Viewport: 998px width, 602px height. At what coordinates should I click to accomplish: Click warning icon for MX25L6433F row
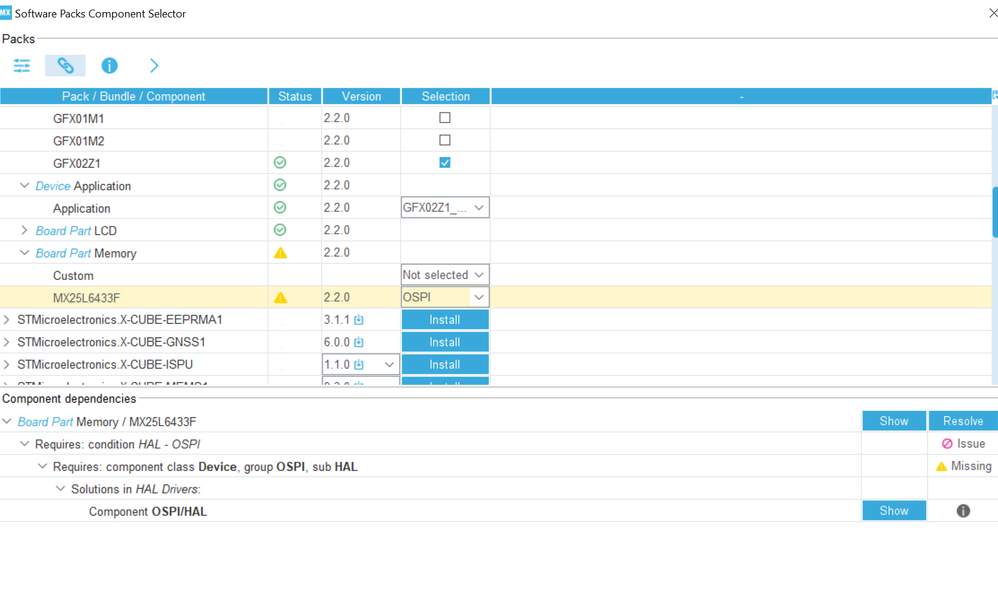[280, 297]
